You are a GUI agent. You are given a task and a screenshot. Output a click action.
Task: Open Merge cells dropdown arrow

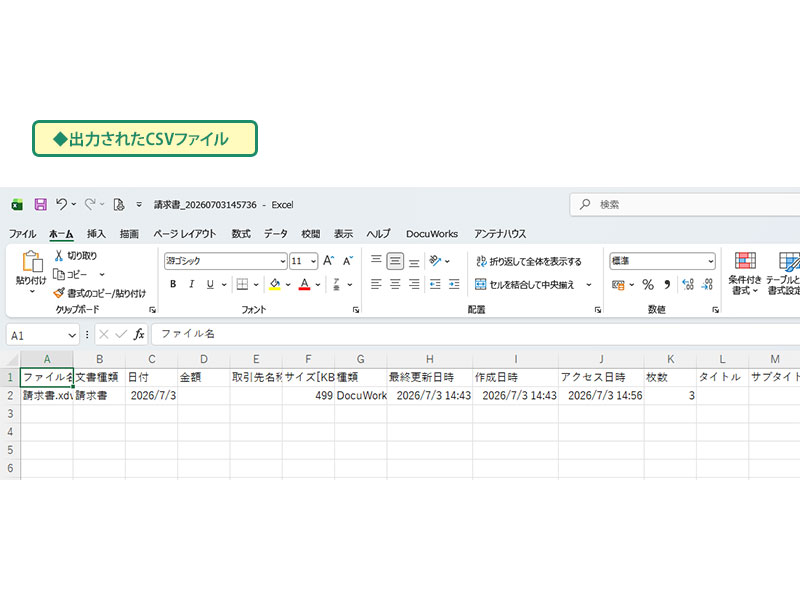[x=588, y=284]
